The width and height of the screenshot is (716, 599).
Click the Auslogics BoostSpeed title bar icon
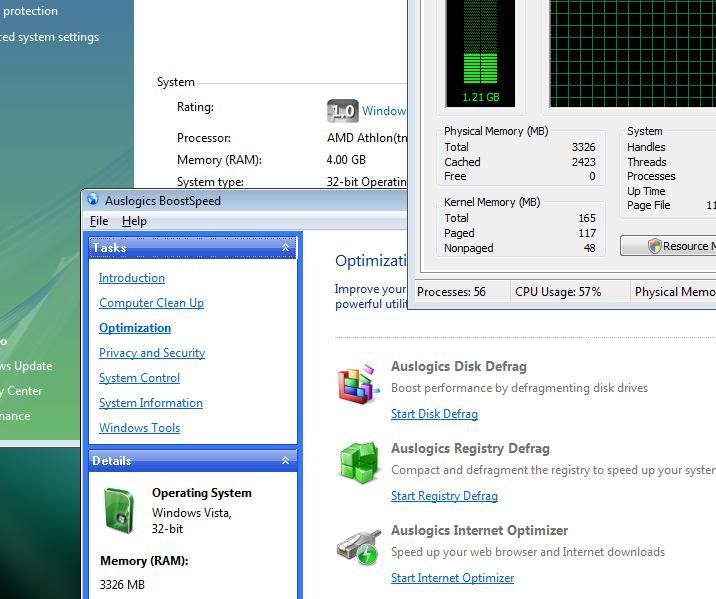[x=93, y=200]
